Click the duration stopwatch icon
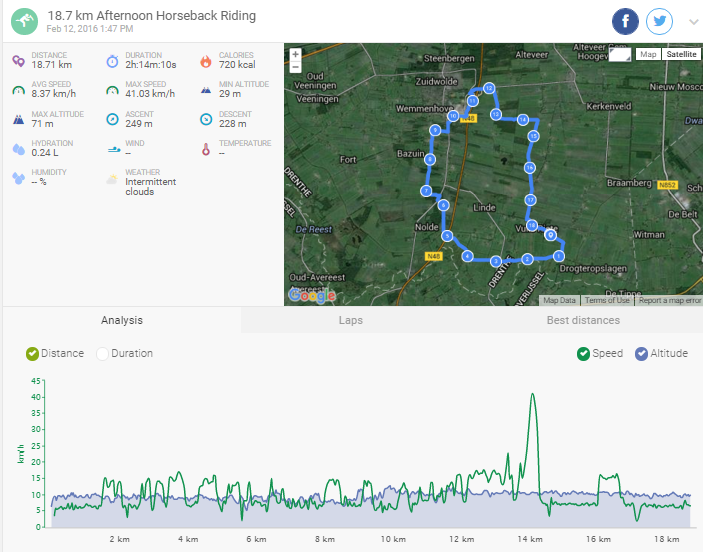This screenshot has height=552, width=703. [x=112, y=61]
